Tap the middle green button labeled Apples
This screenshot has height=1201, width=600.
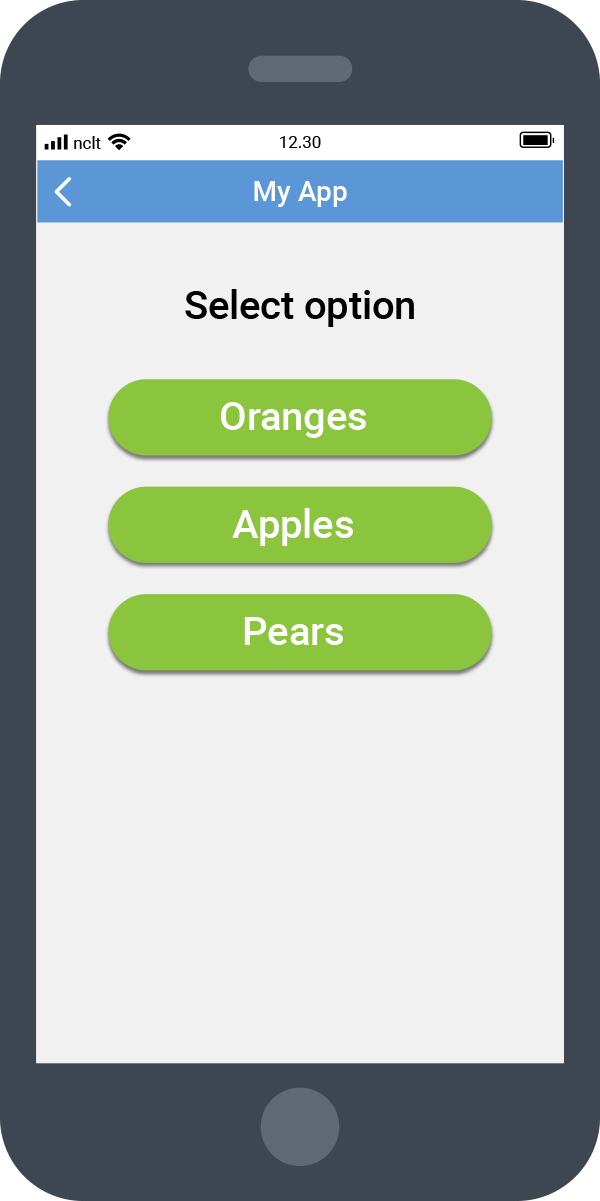(x=300, y=524)
